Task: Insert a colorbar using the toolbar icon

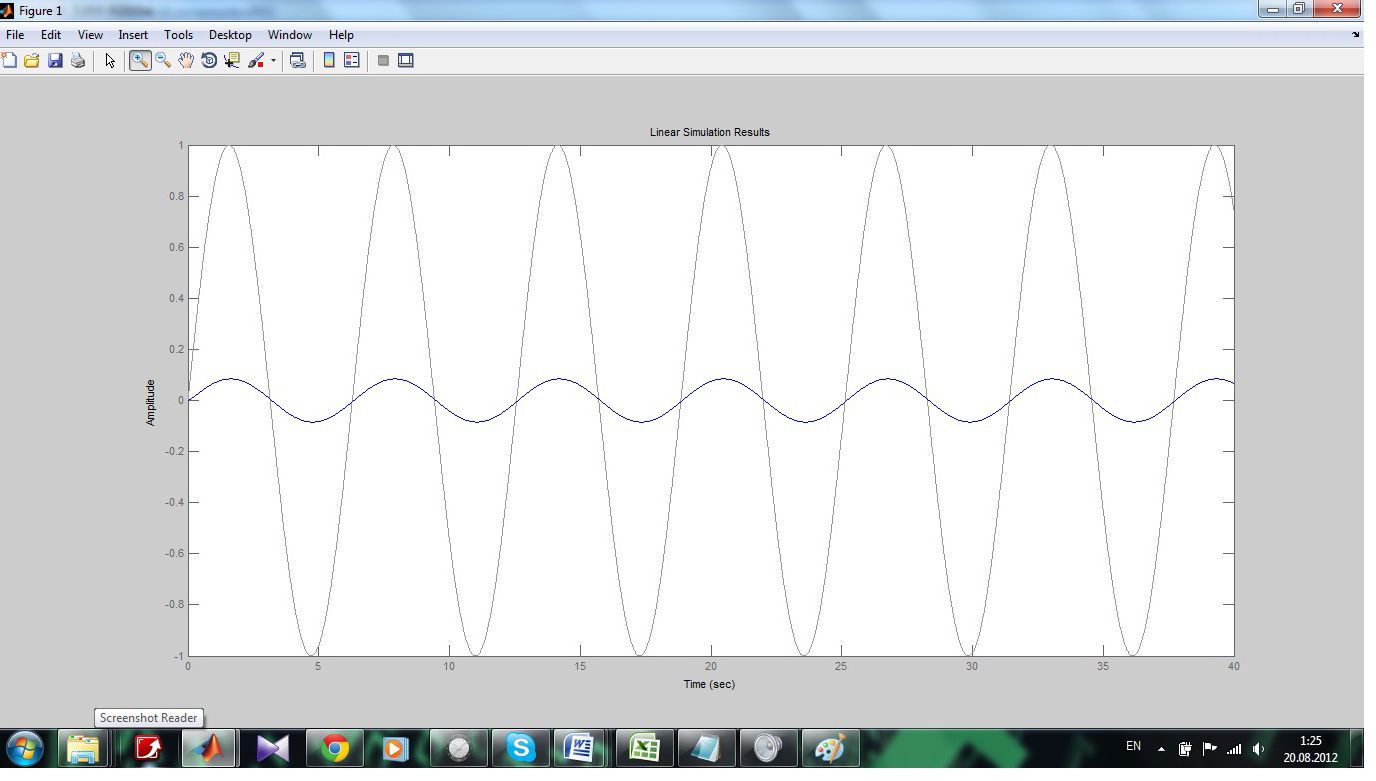Action: click(x=329, y=61)
